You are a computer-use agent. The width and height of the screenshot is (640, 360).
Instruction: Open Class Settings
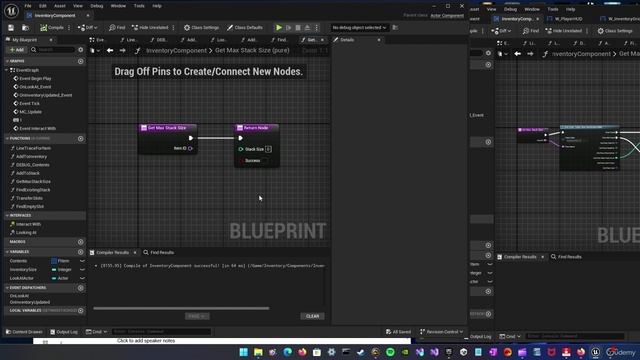click(201, 28)
